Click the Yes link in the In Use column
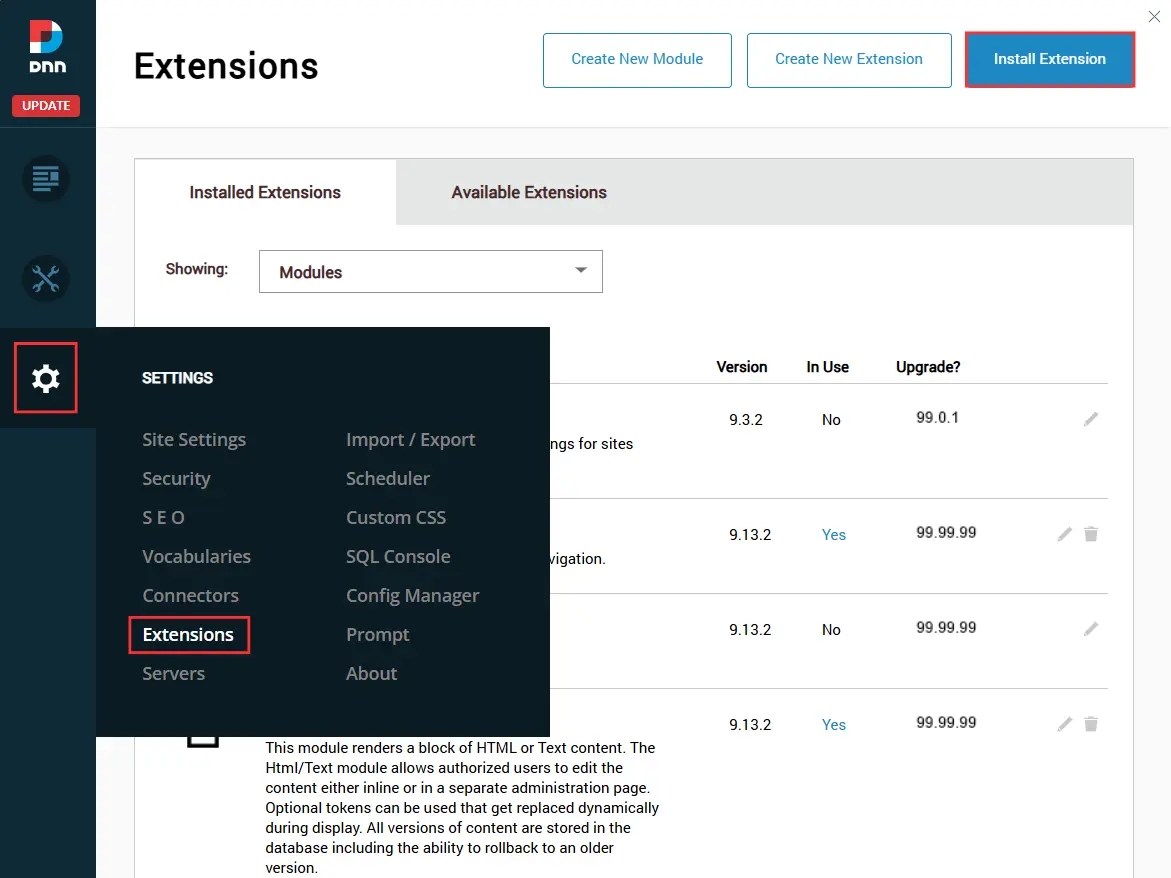This screenshot has width=1171, height=878. click(x=833, y=534)
